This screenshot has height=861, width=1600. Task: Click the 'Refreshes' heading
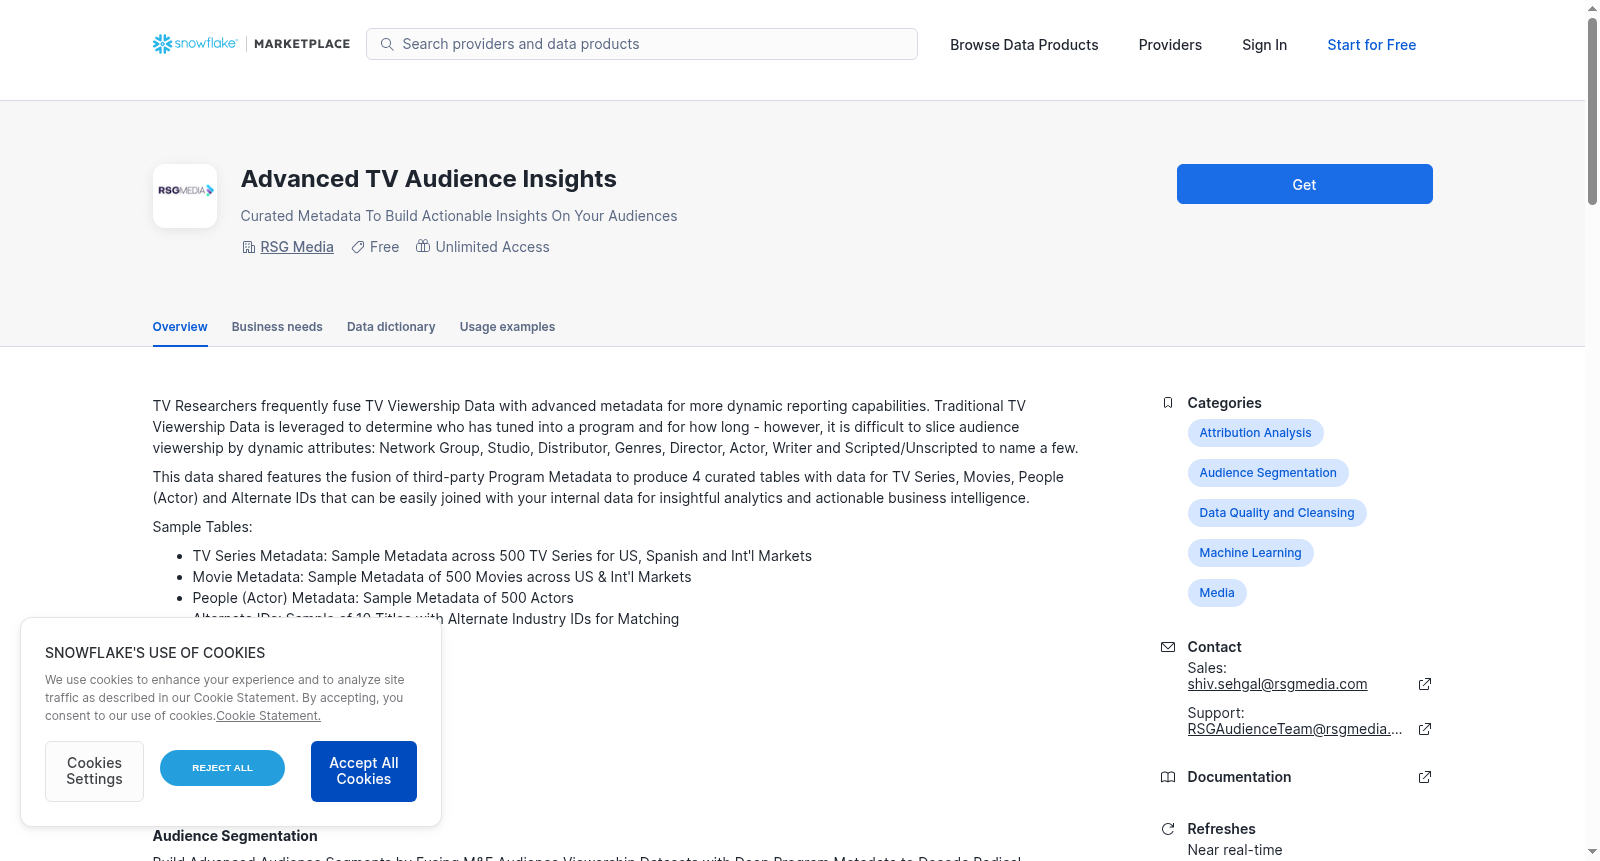[1221, 829]
